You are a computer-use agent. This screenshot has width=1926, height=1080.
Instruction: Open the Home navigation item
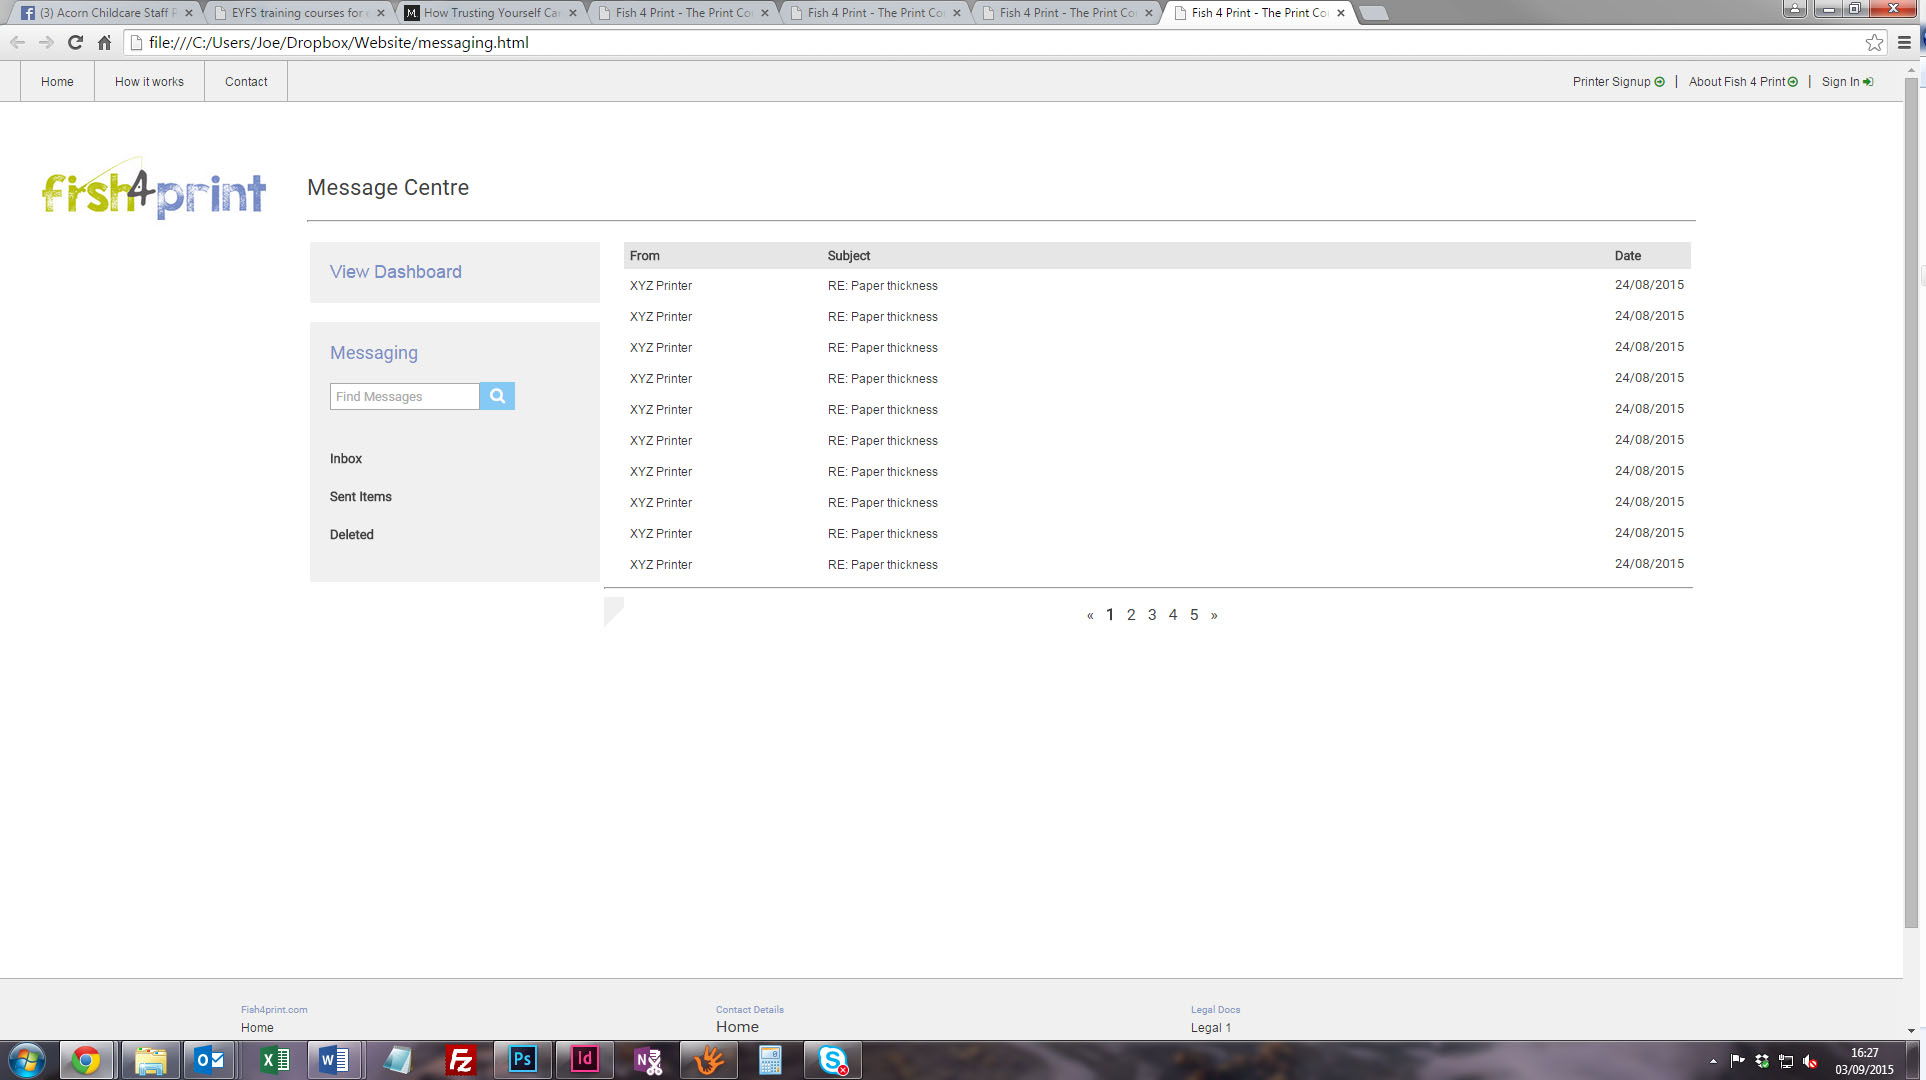(x=57, y=82)
